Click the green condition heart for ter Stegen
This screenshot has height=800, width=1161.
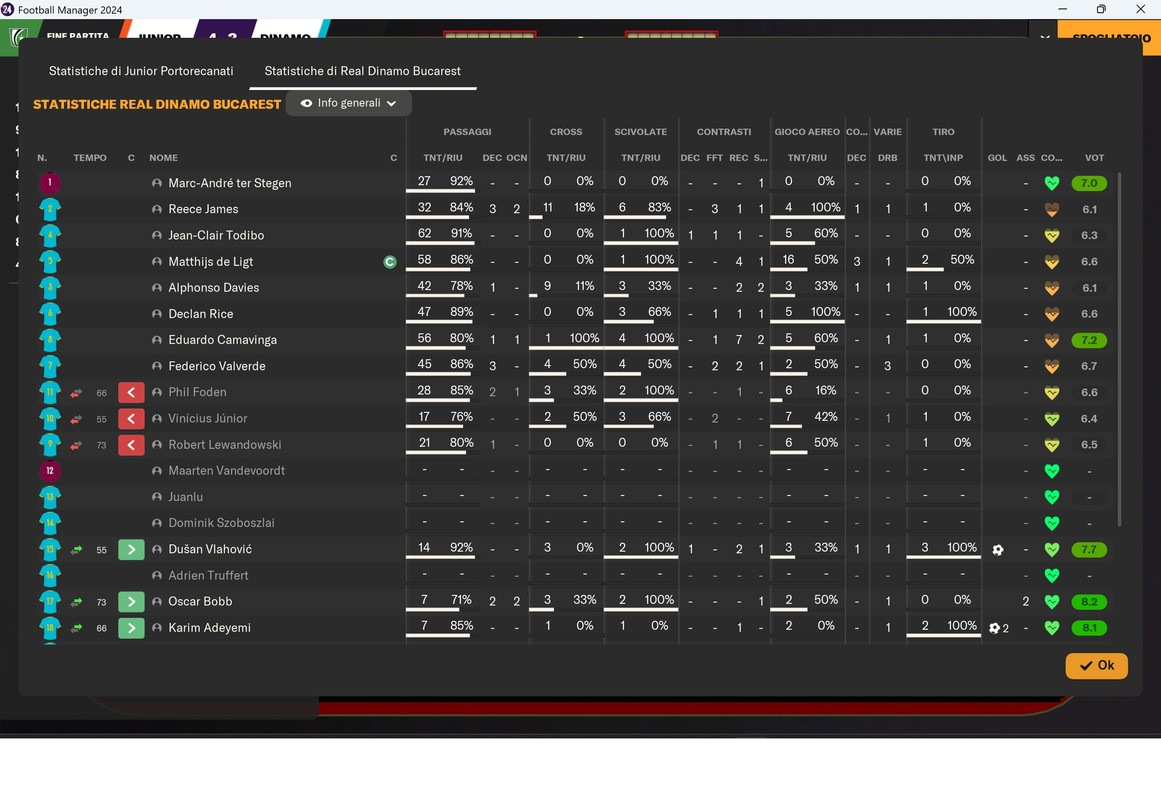tap(1051, 183)
